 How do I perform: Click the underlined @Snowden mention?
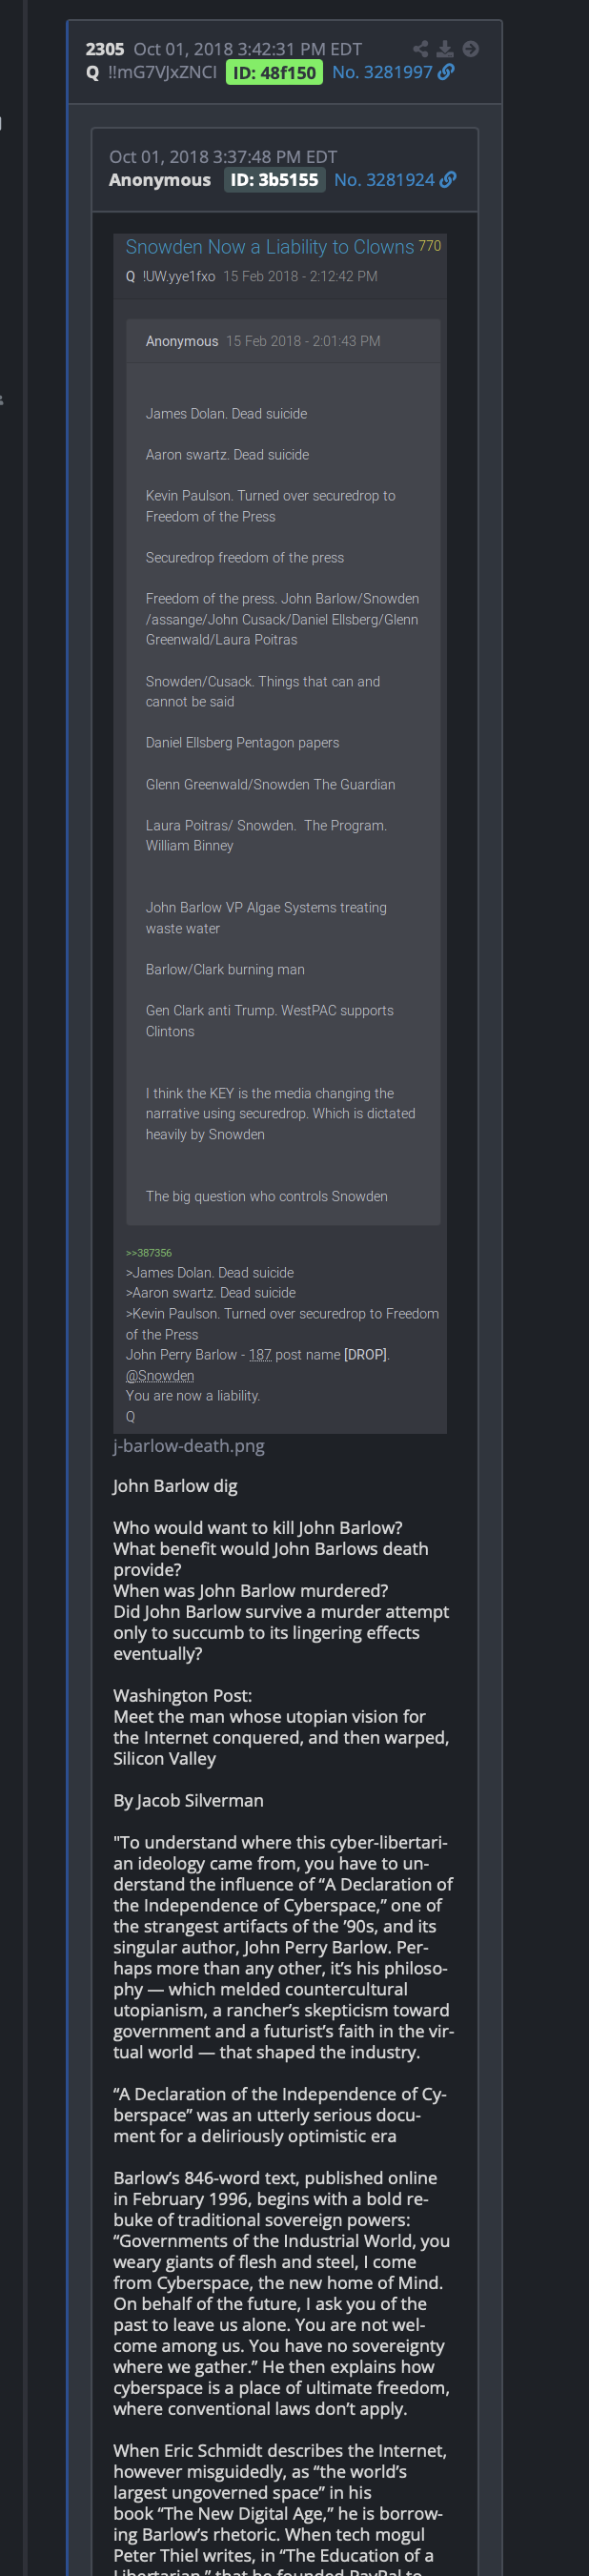160,1376
